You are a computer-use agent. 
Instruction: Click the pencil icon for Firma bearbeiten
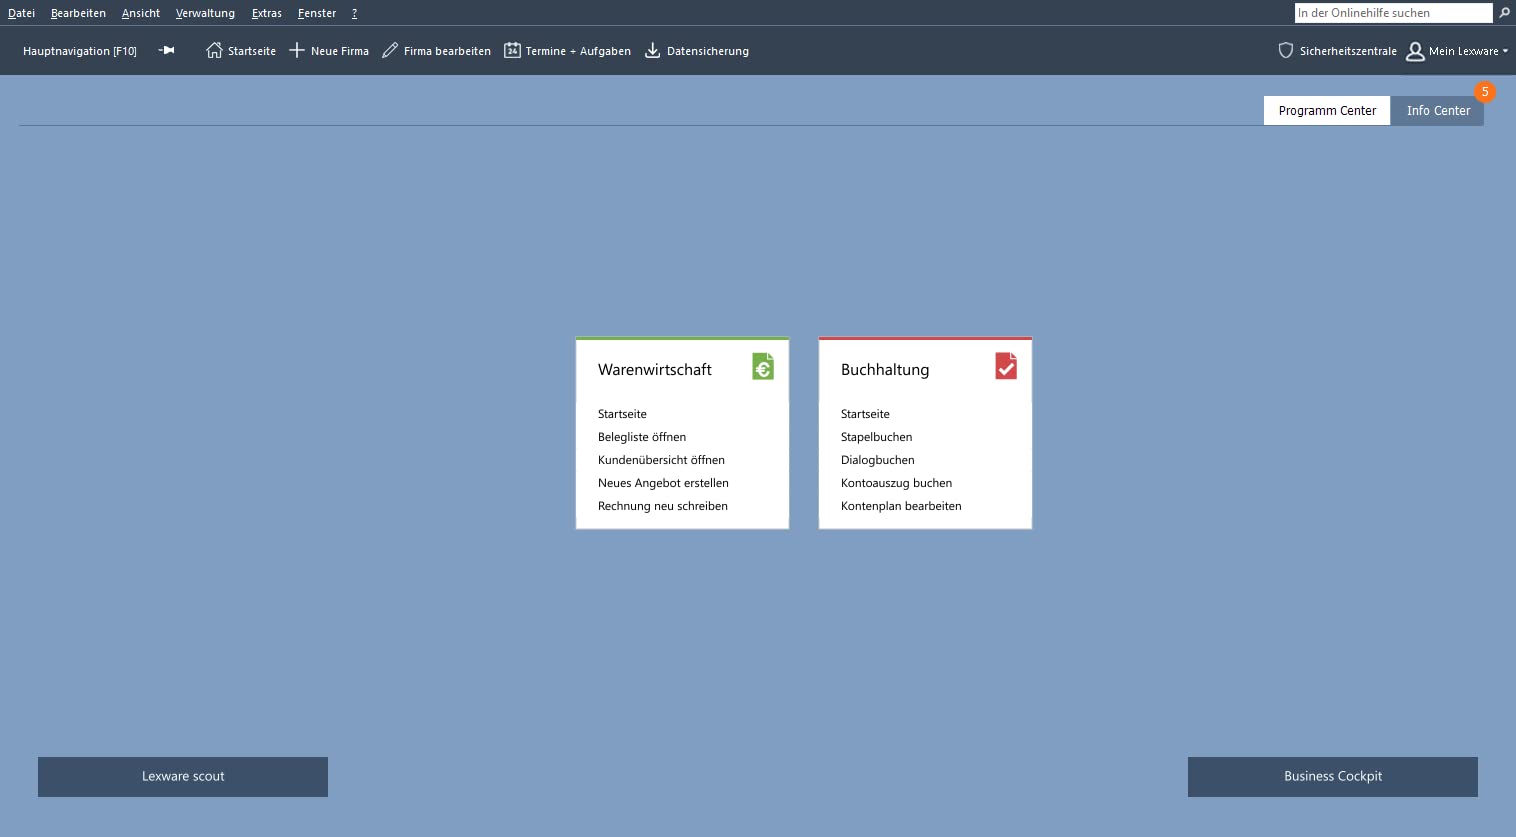[390, 50]
